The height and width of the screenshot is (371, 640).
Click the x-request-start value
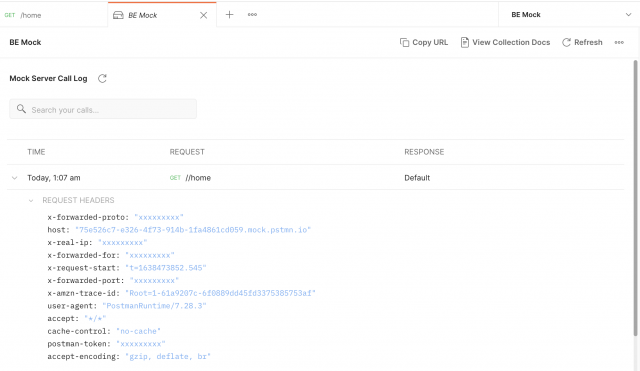point(166,268)
